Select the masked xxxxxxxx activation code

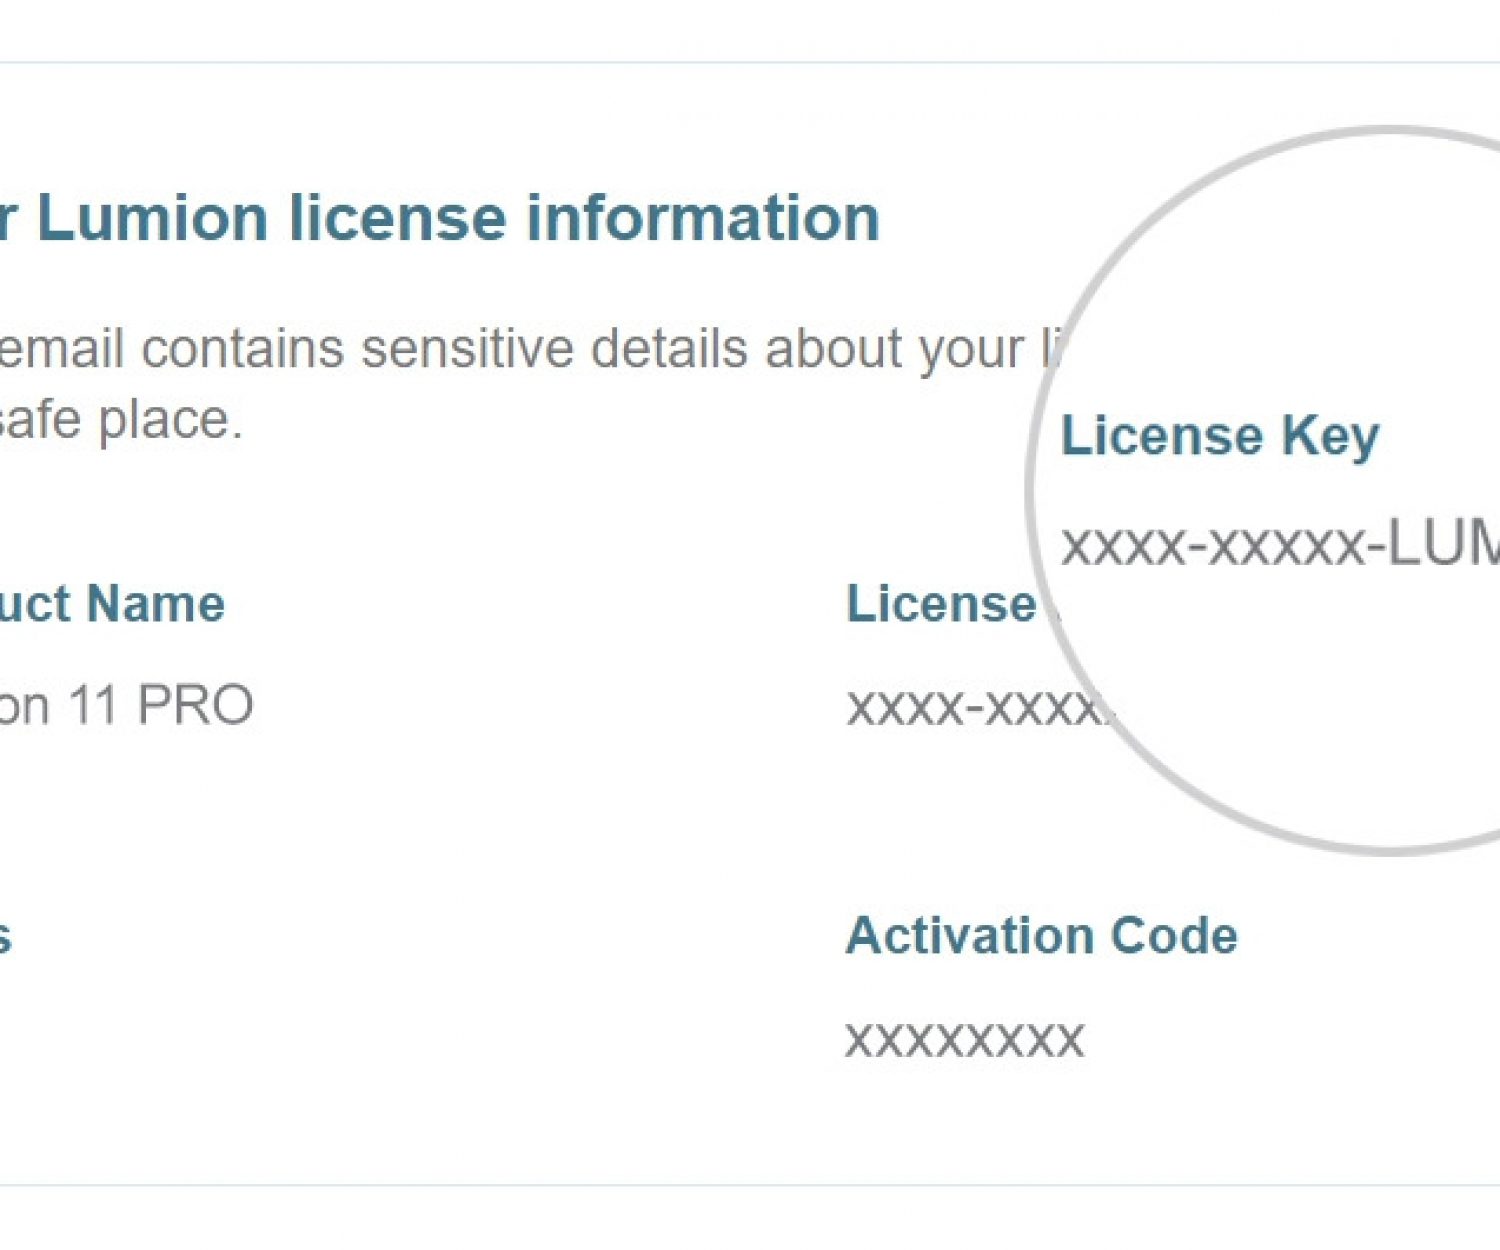click(964, 1039)
